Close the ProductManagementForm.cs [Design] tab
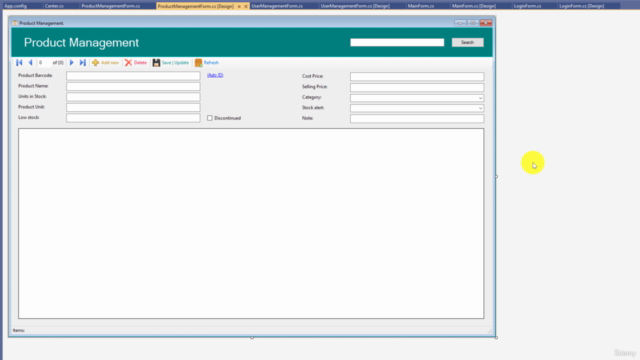Image resolution: width=640 pixels, height=360 pixels. (x=246, y=6)
